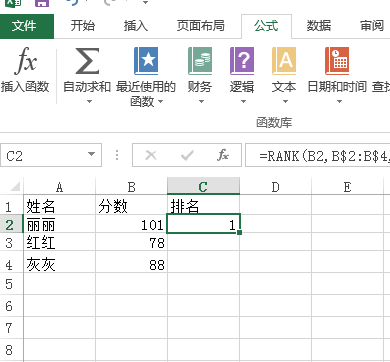Screen dimensions: 390x362
Task: Expand the 日期和时间 dropdown arrow
Action: 339,101
